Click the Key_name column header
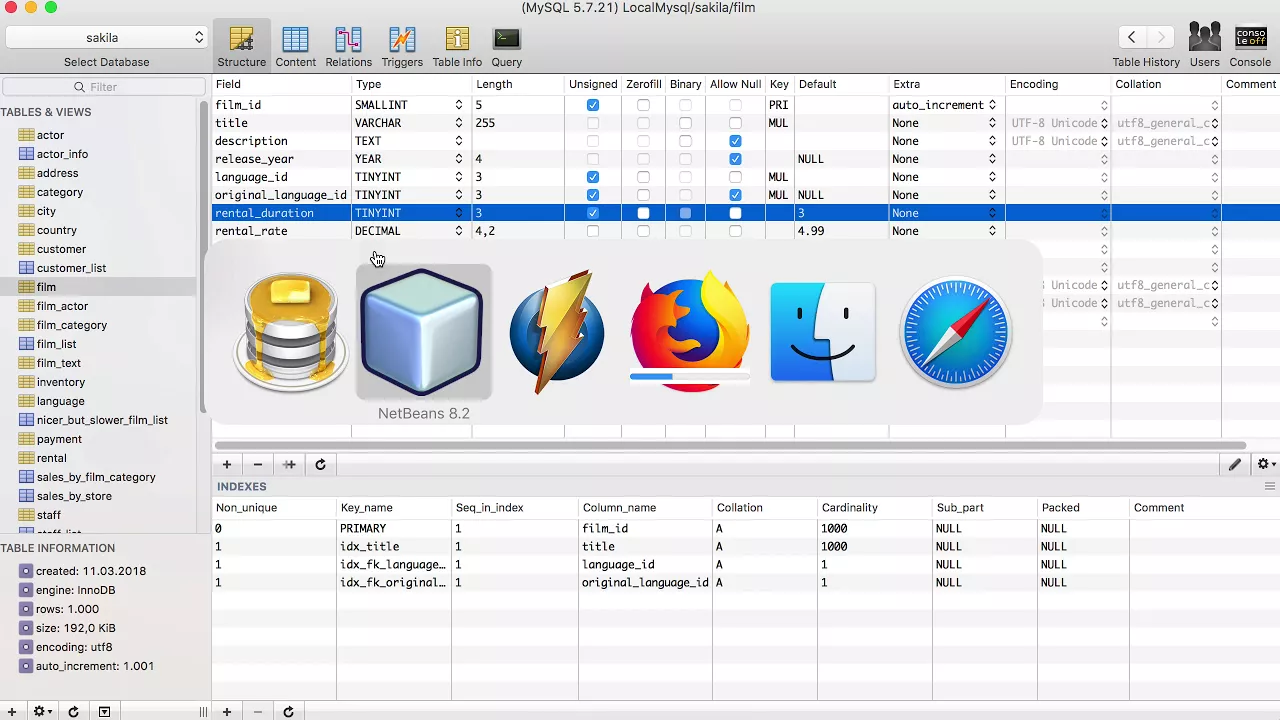Image resolution: width=1280 pixels, height=720 pixels. (x=394, y=508)
